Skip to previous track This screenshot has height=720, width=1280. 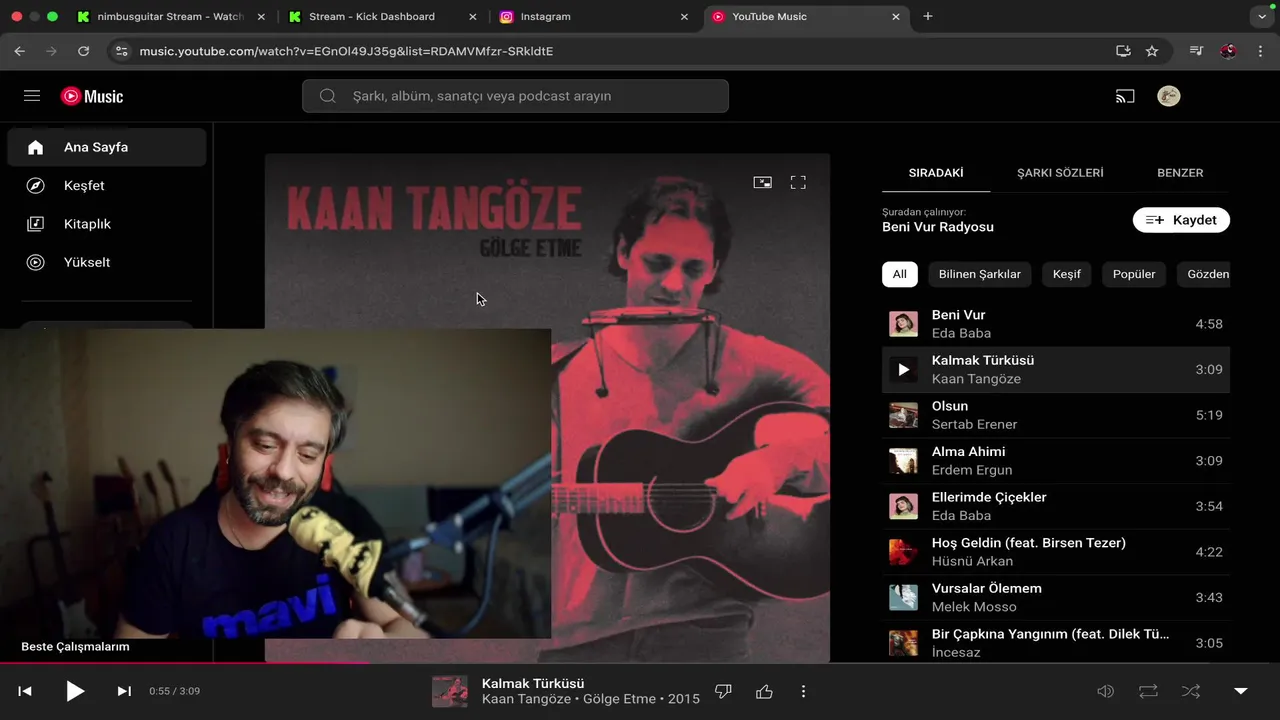[25, 691]
